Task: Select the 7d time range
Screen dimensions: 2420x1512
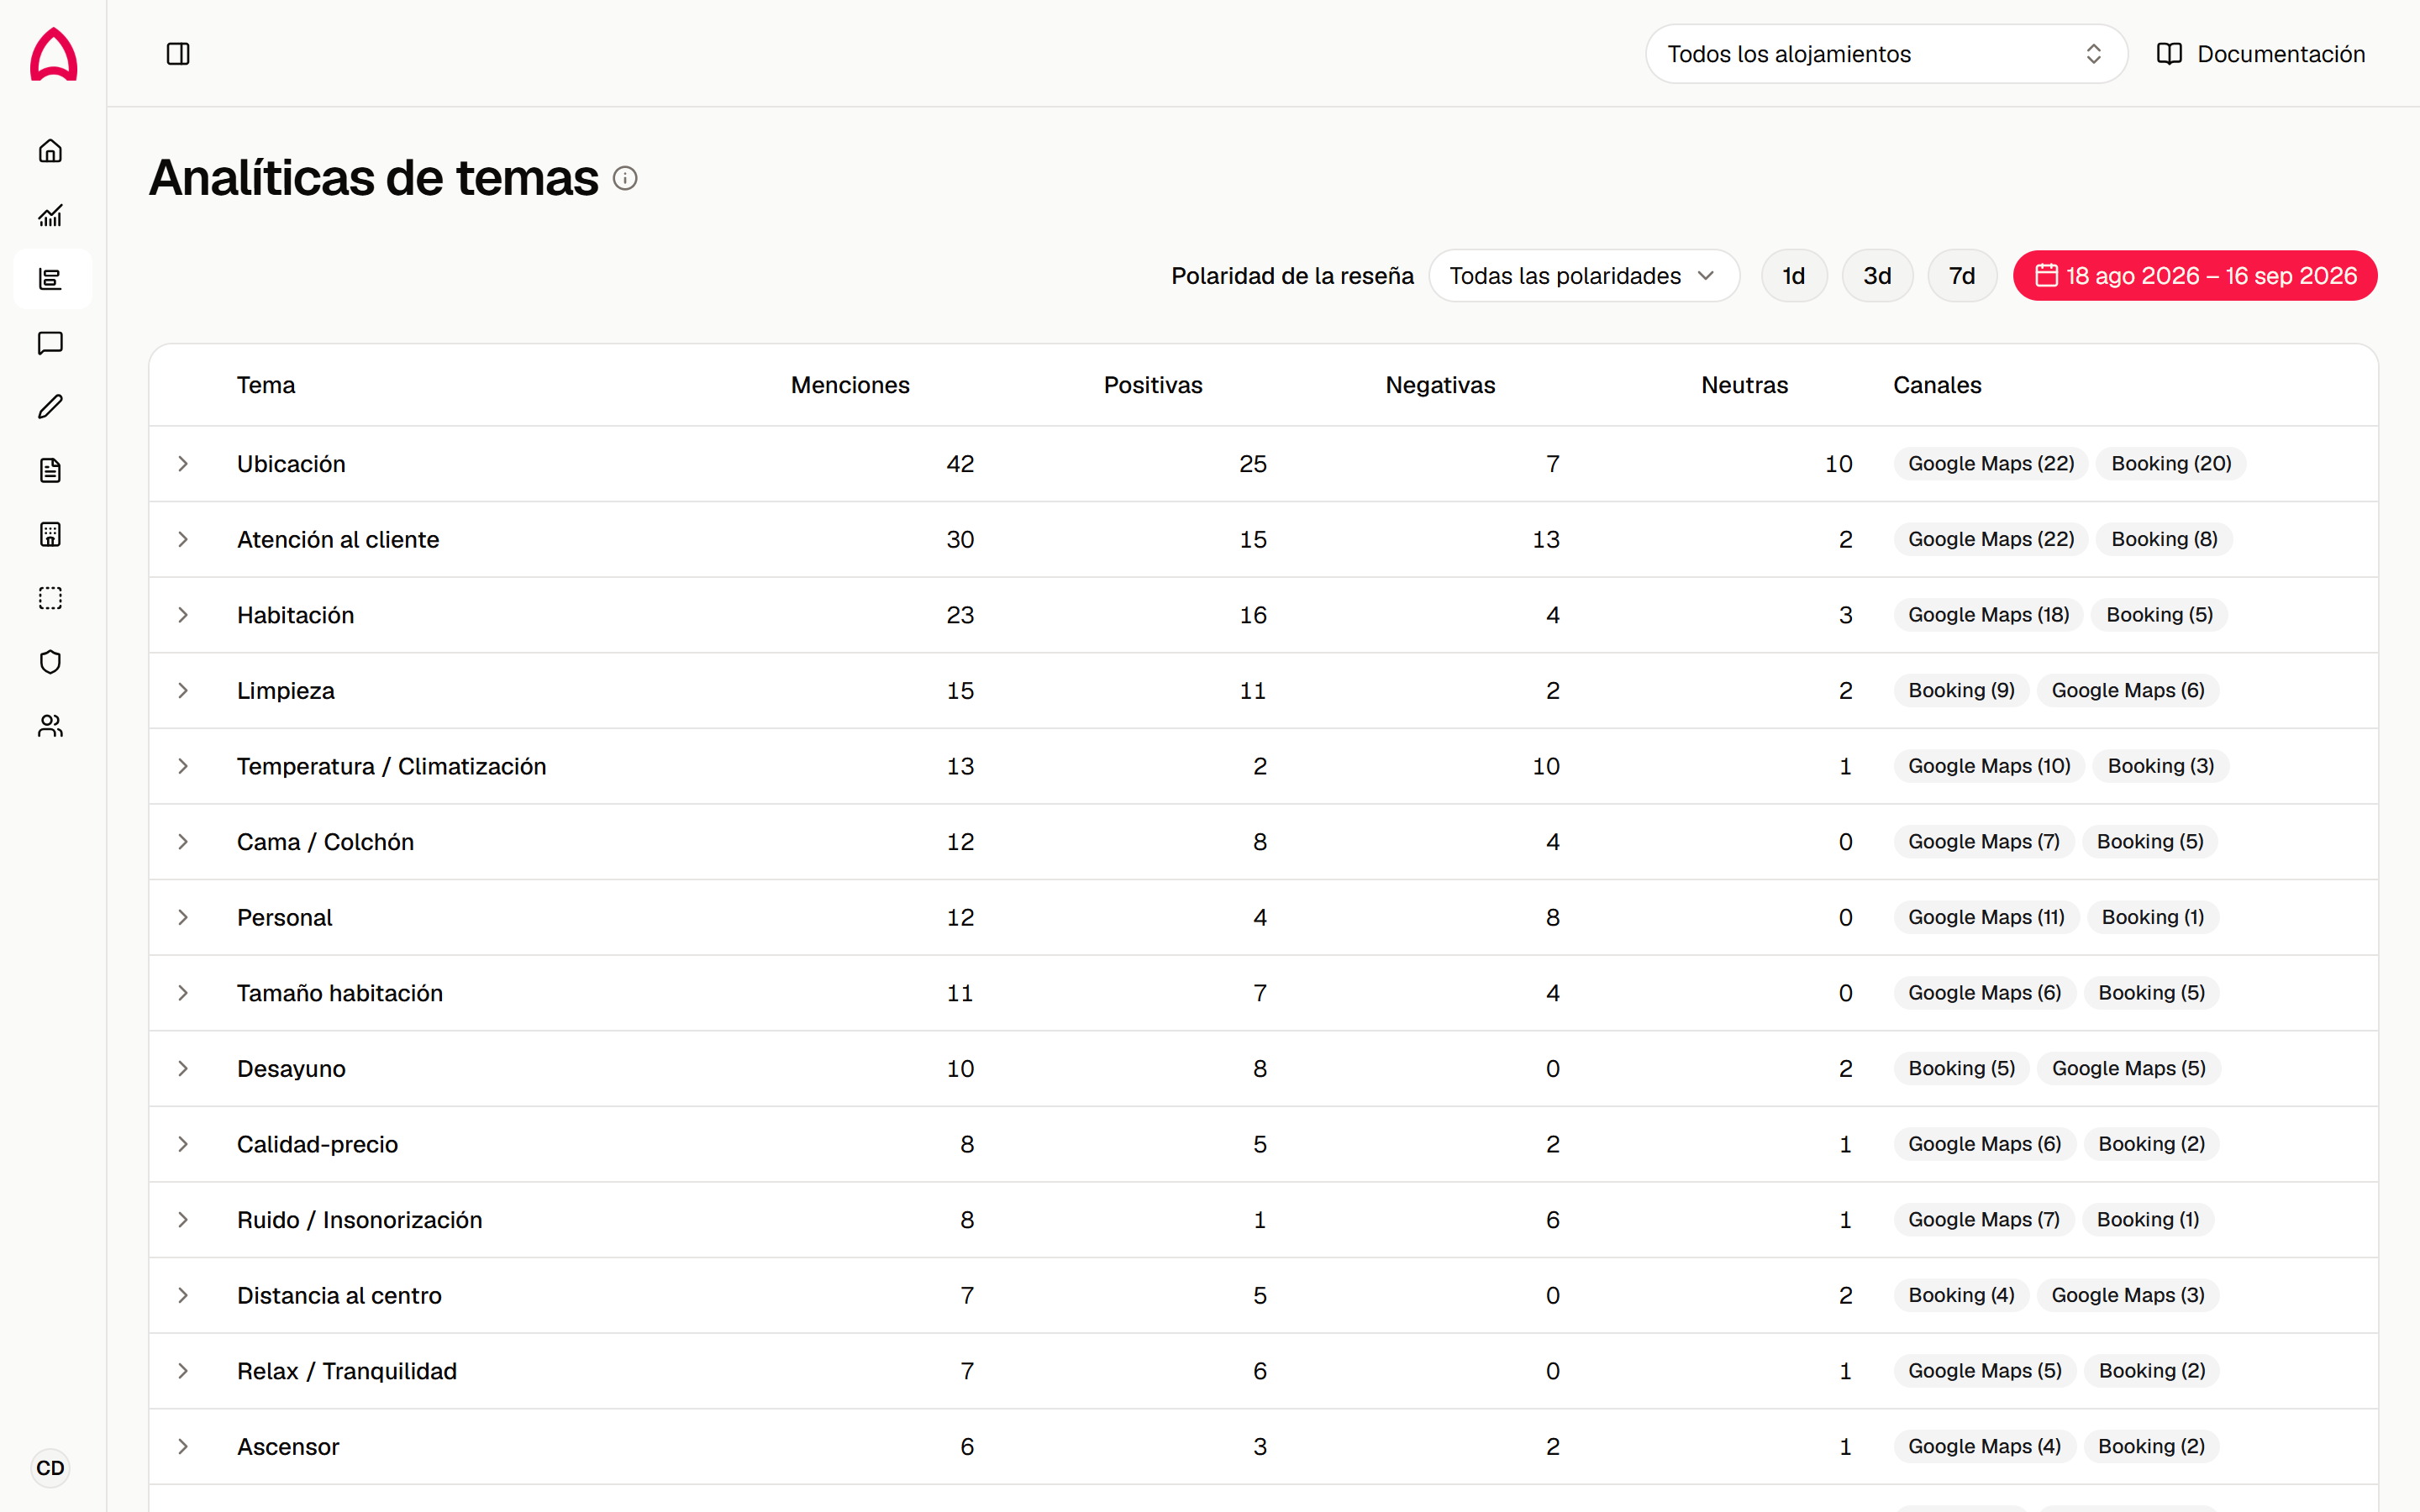Action: [x=1962, y=276]
